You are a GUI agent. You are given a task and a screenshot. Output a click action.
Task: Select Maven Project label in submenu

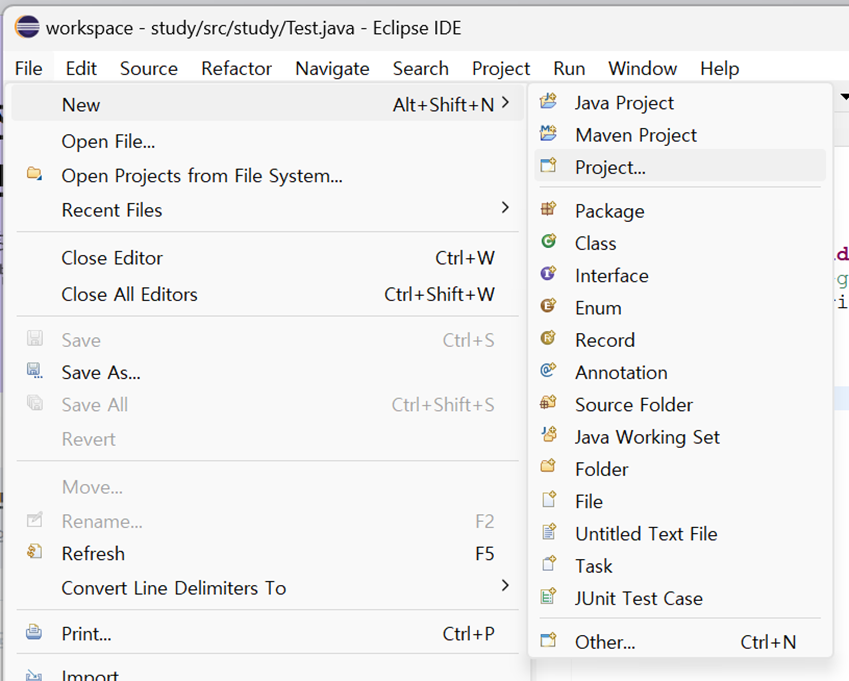(x=636, y=135)
